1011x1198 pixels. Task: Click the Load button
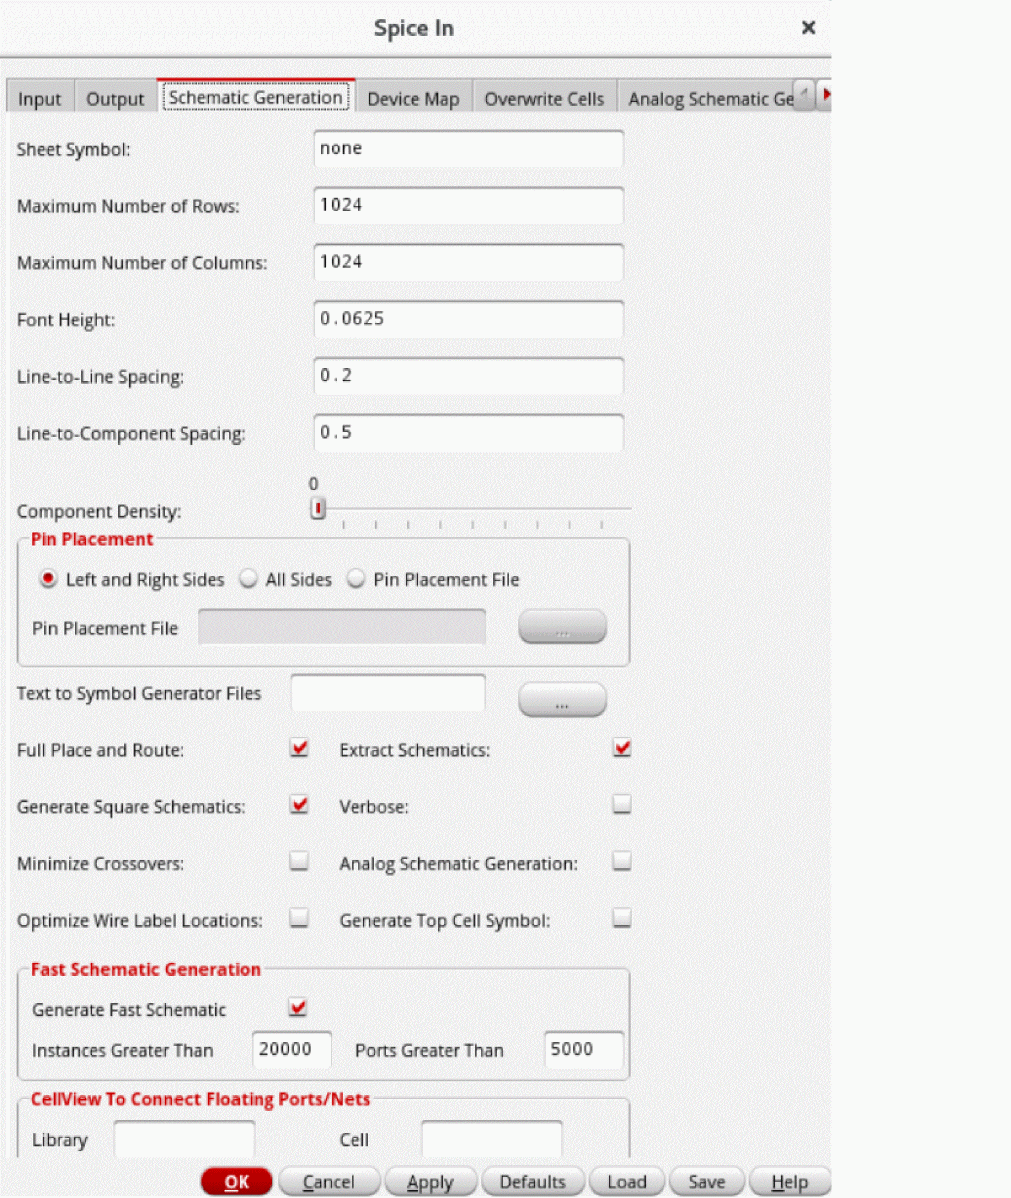click(627, 1182)
